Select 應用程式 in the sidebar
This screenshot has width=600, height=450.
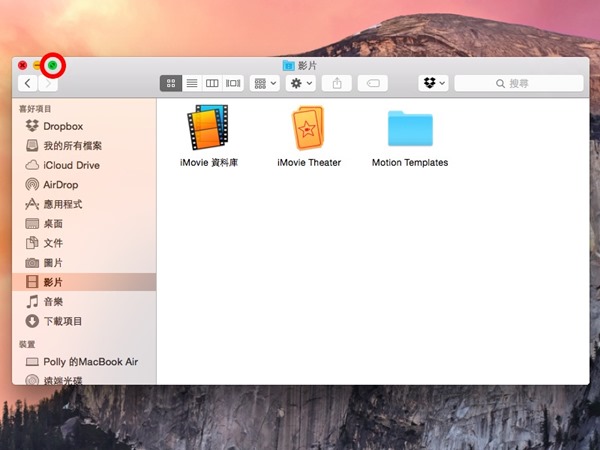[62, 204]
